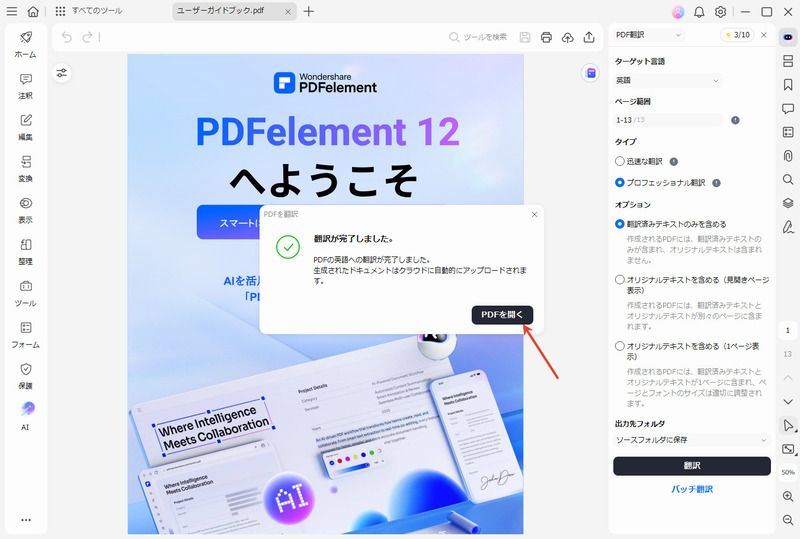The width and height of the screenshot is (800, 539).
Task: Open フォーム form tools
Action: [26, 335]
